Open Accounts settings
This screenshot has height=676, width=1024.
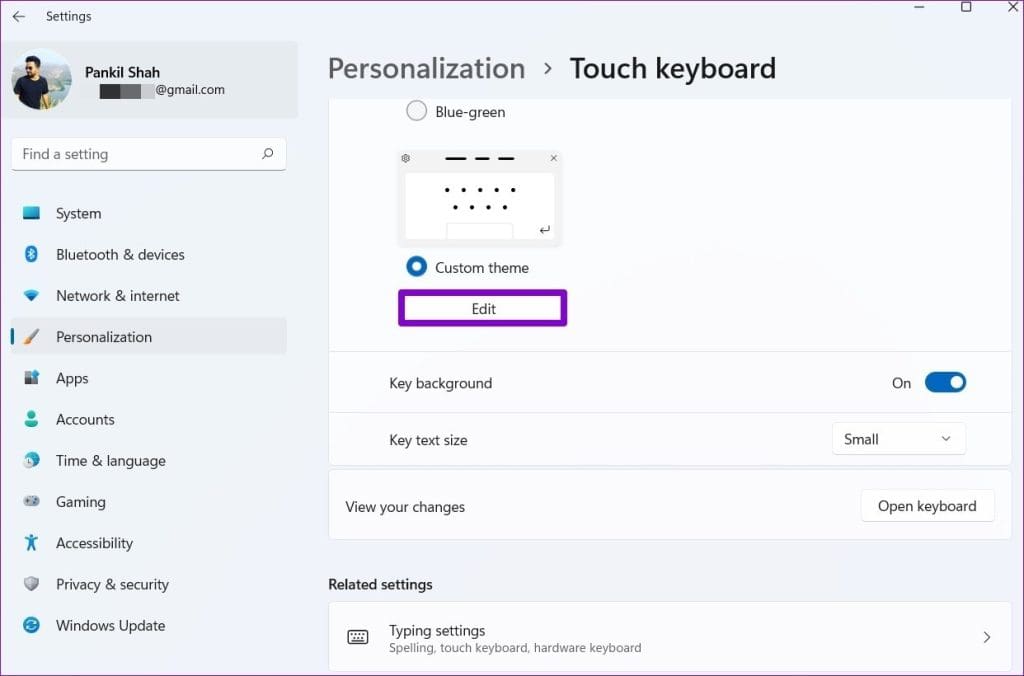[85, 419]
